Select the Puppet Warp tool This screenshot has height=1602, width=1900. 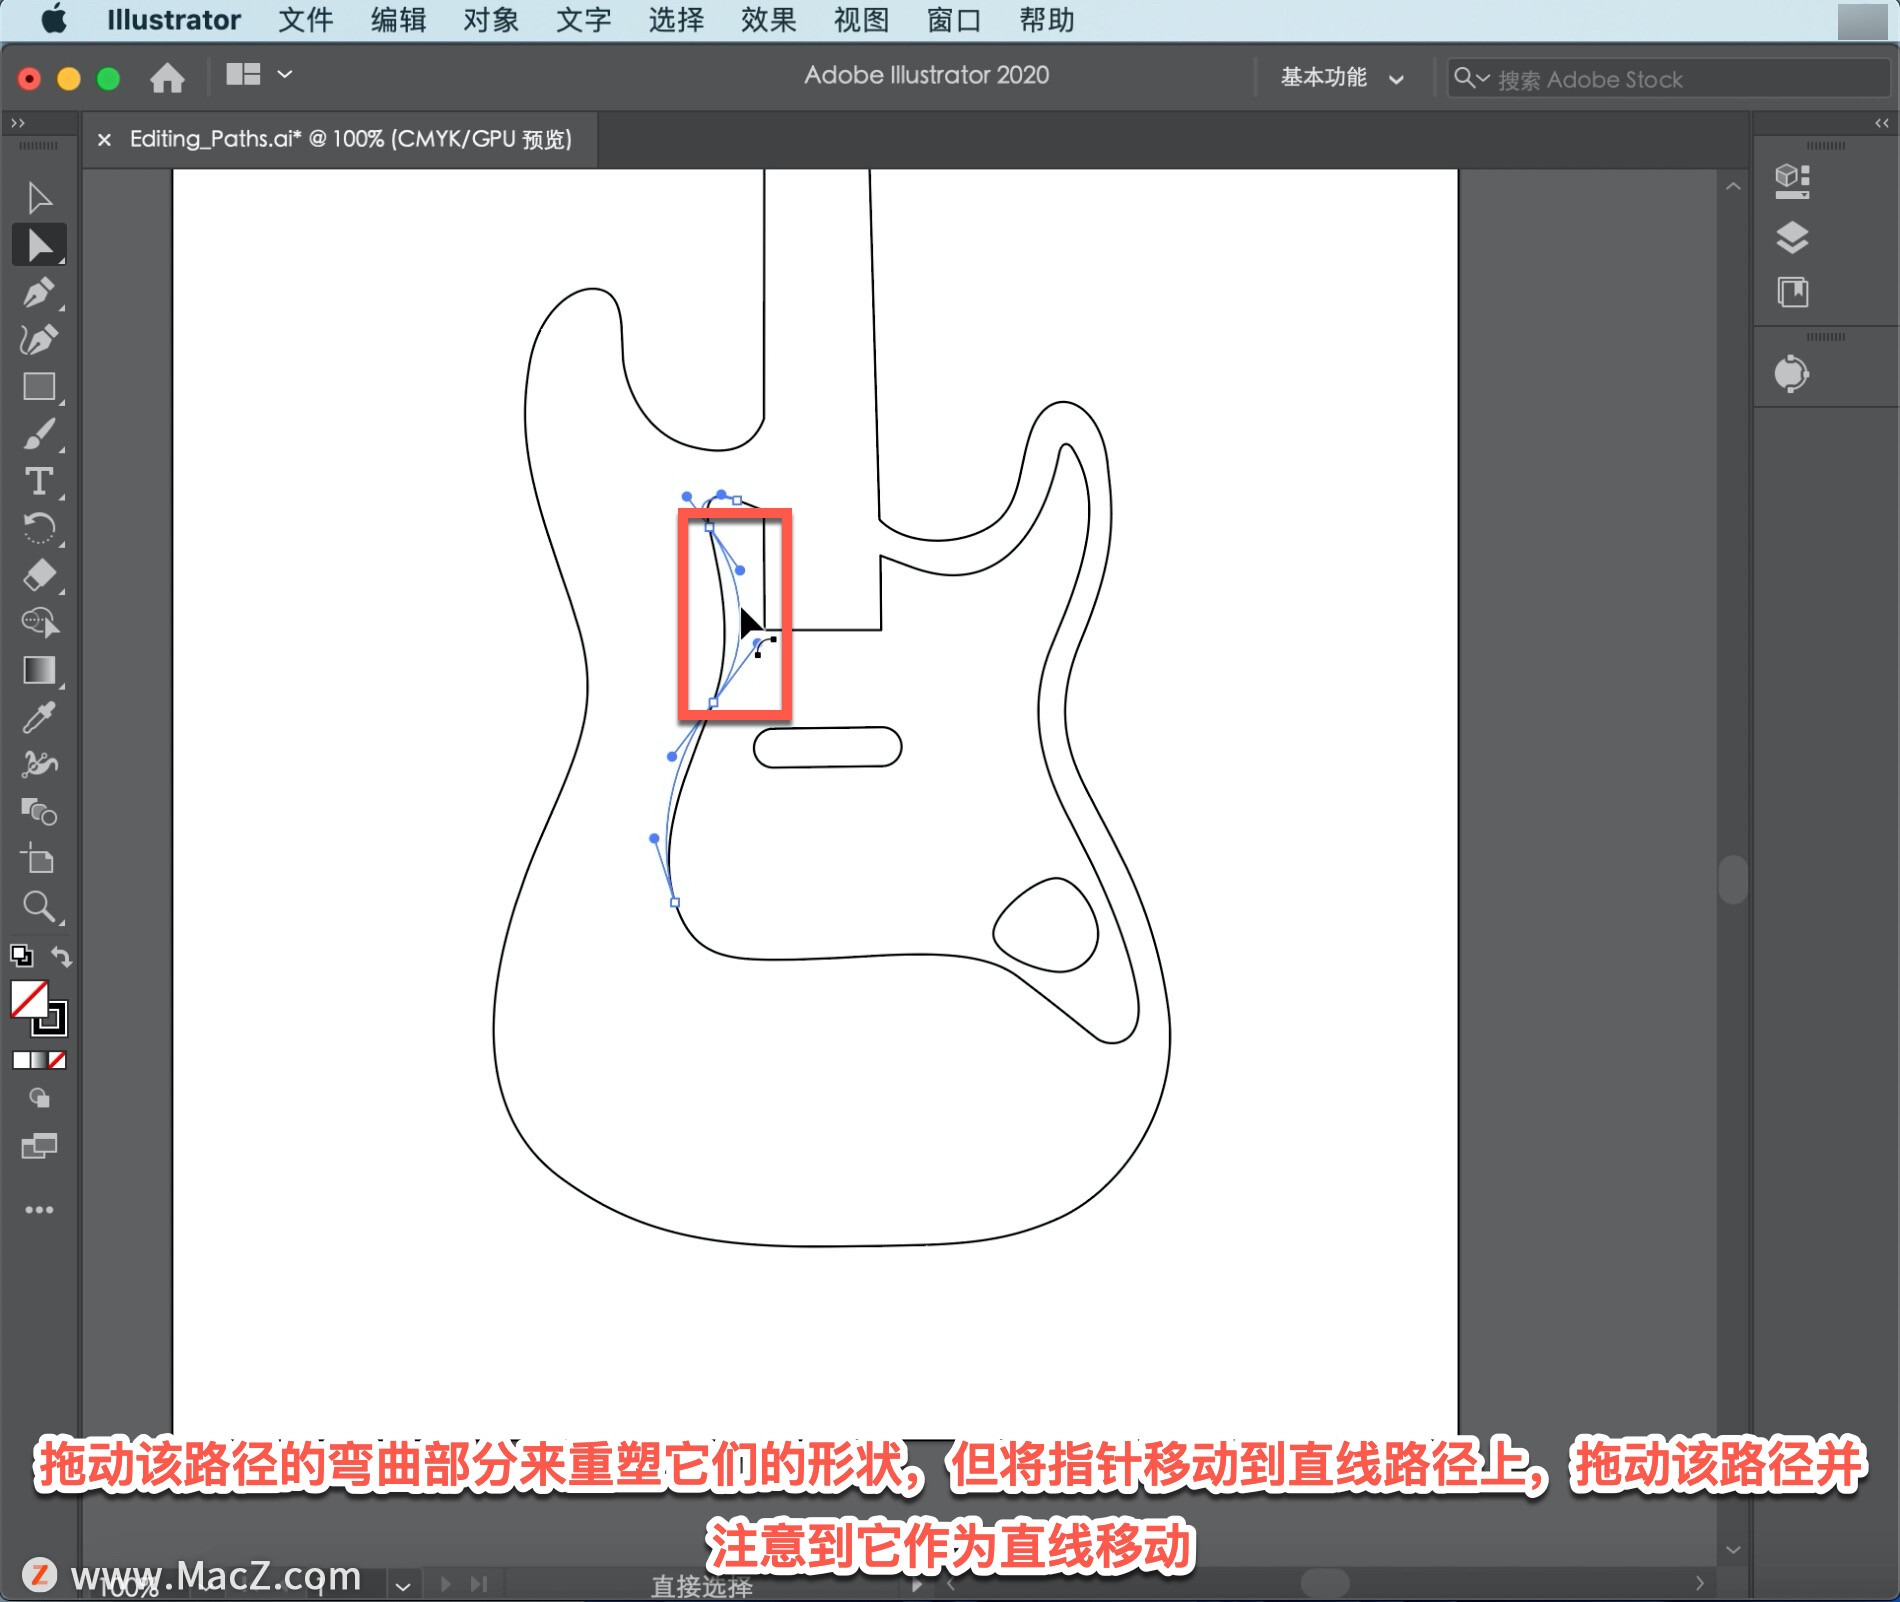39,764
